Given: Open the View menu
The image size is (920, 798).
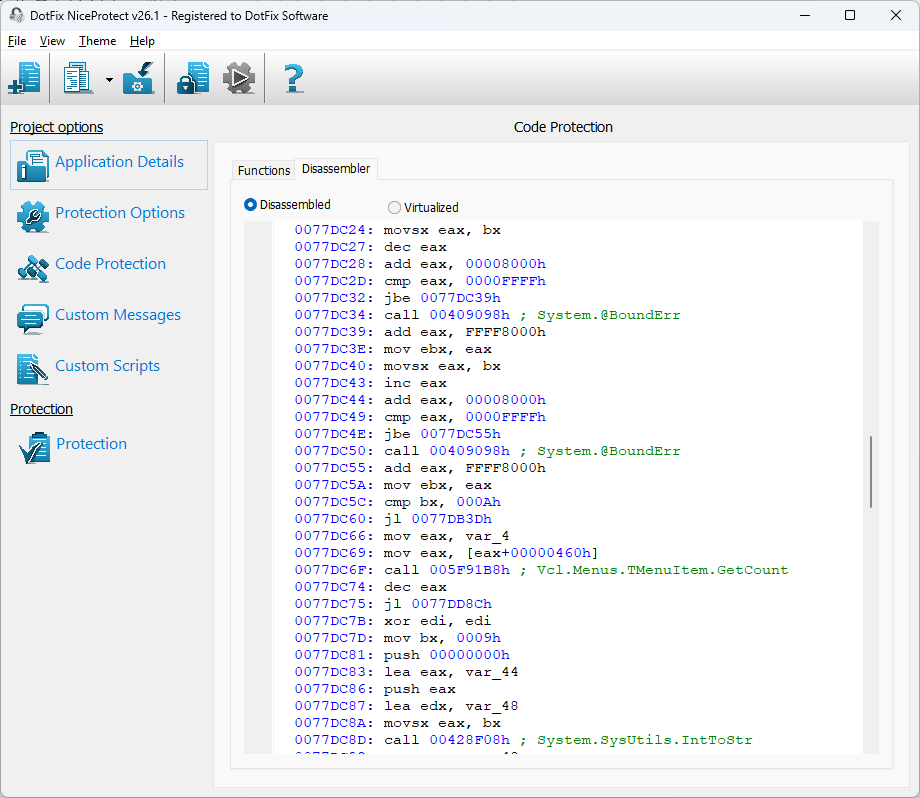Looking at the screenshot, I should click(x=52, y=41).
